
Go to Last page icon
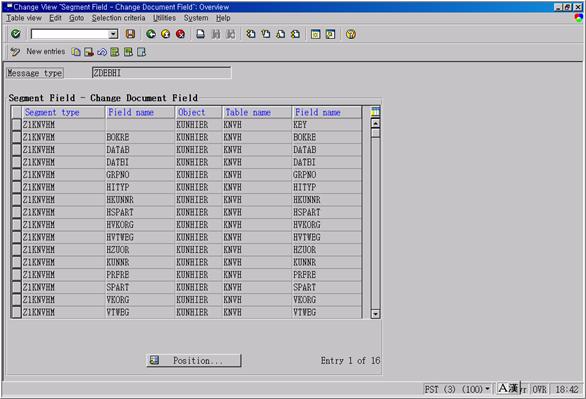[x=295, y=34]
